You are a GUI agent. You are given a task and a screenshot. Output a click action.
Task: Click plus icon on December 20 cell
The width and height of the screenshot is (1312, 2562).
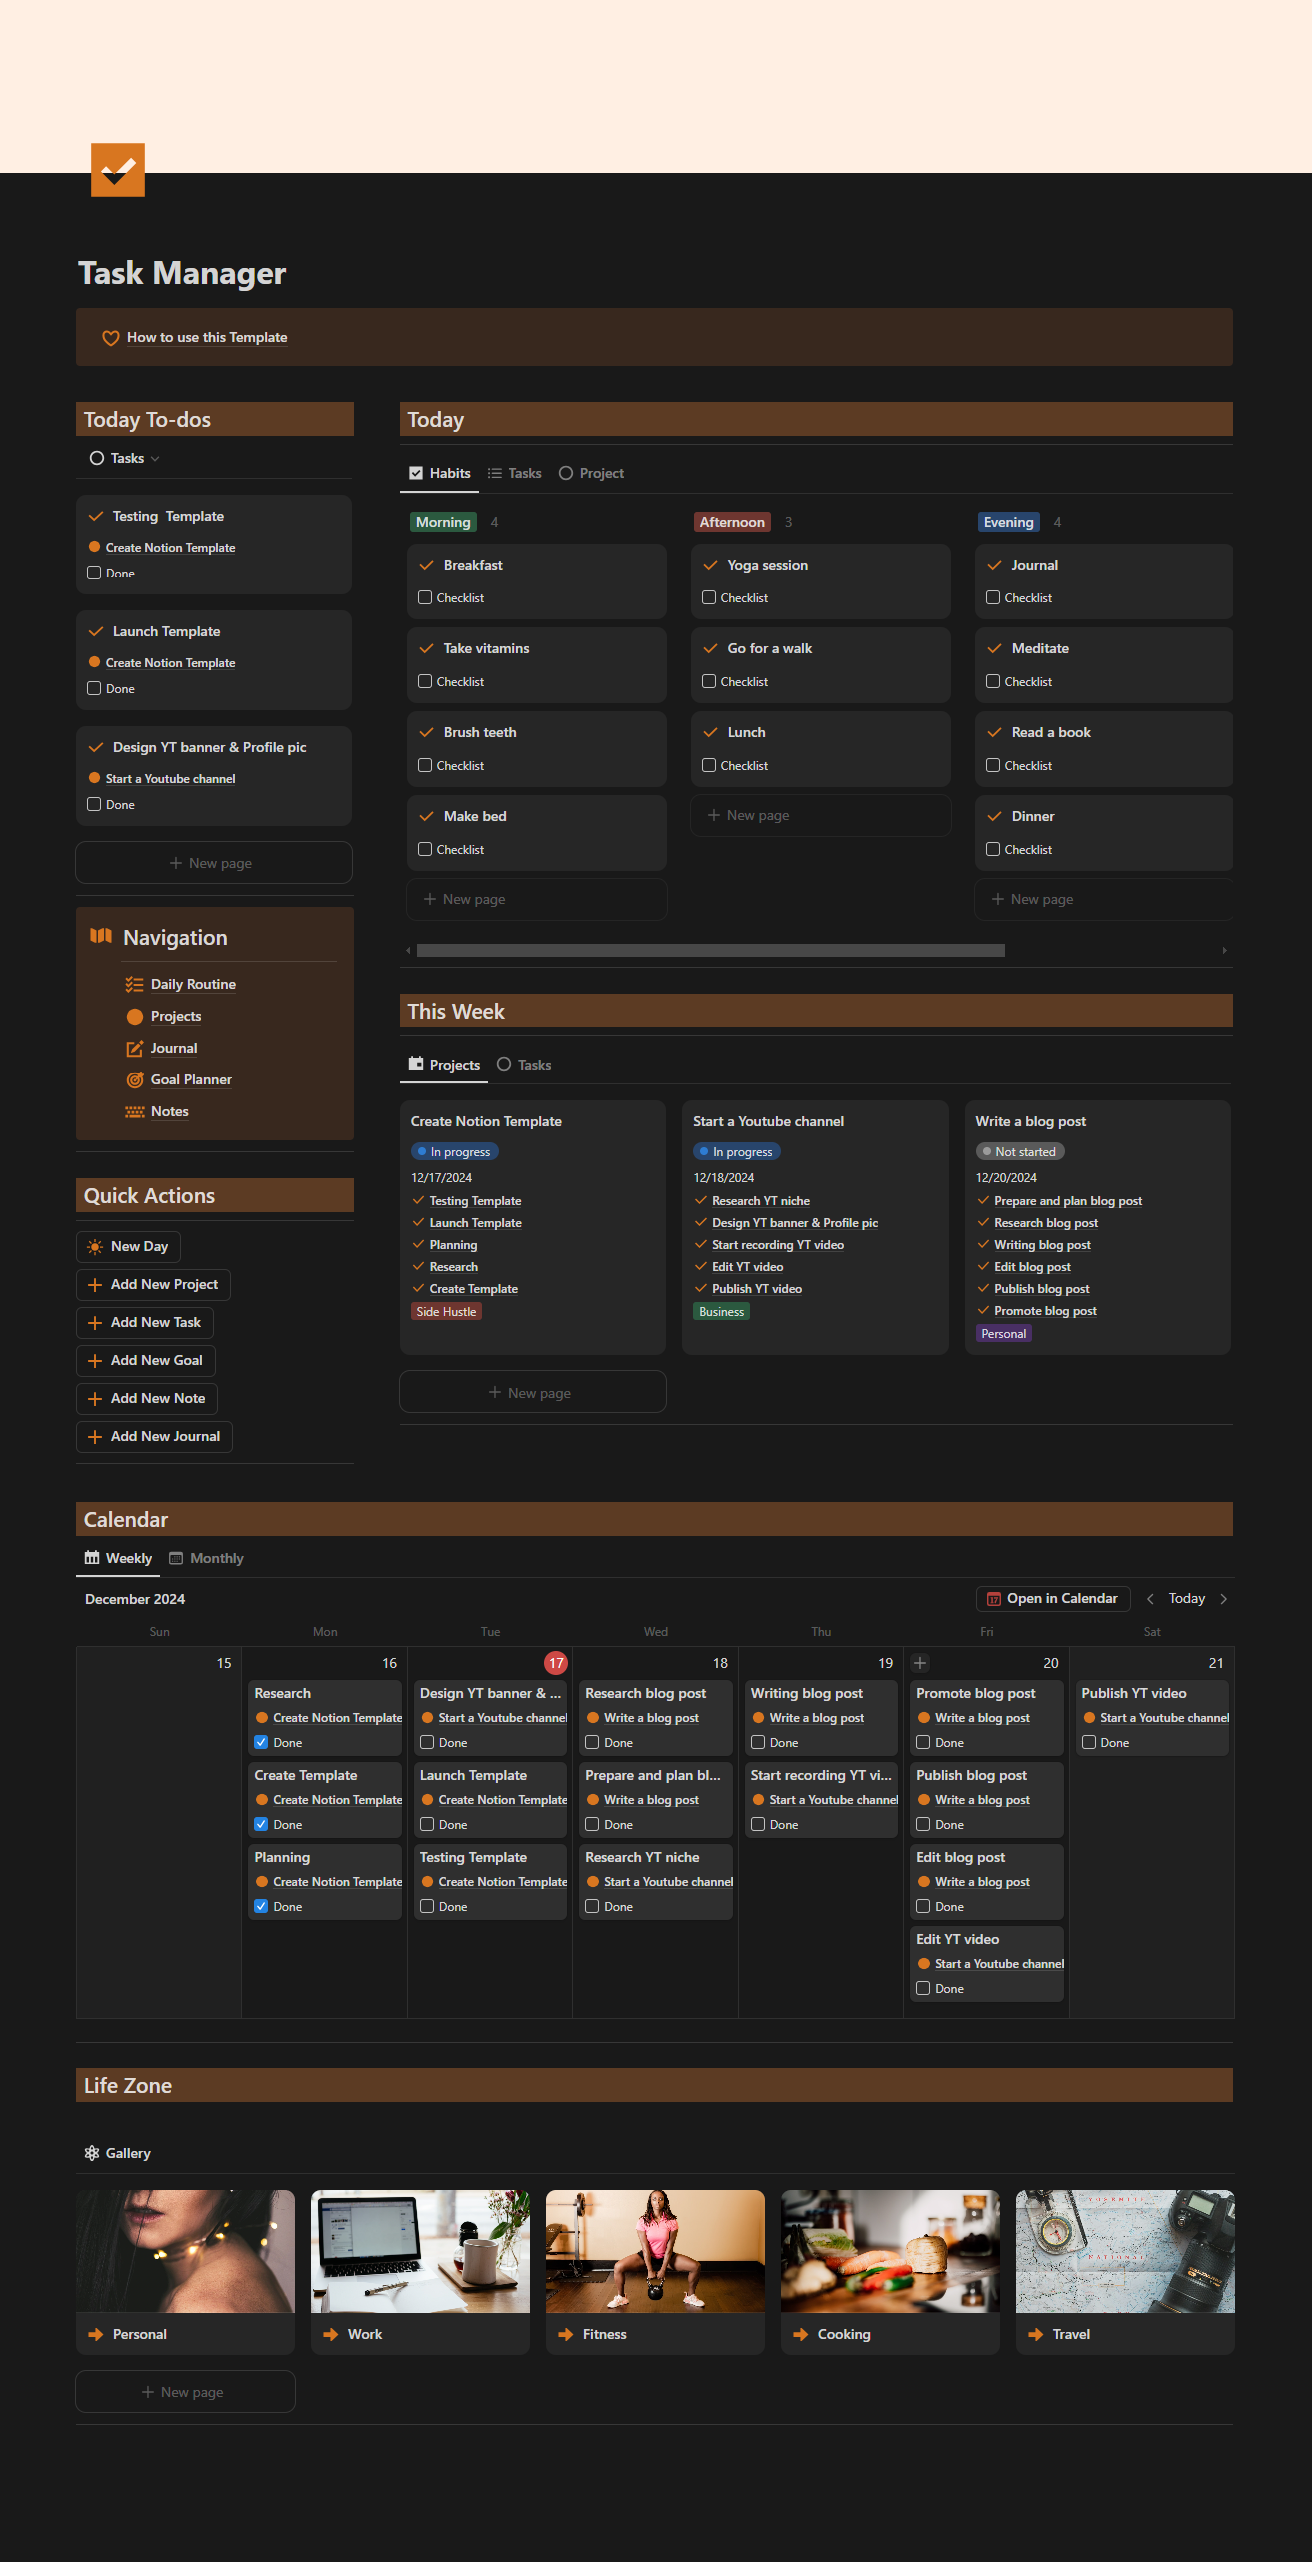920,1663
